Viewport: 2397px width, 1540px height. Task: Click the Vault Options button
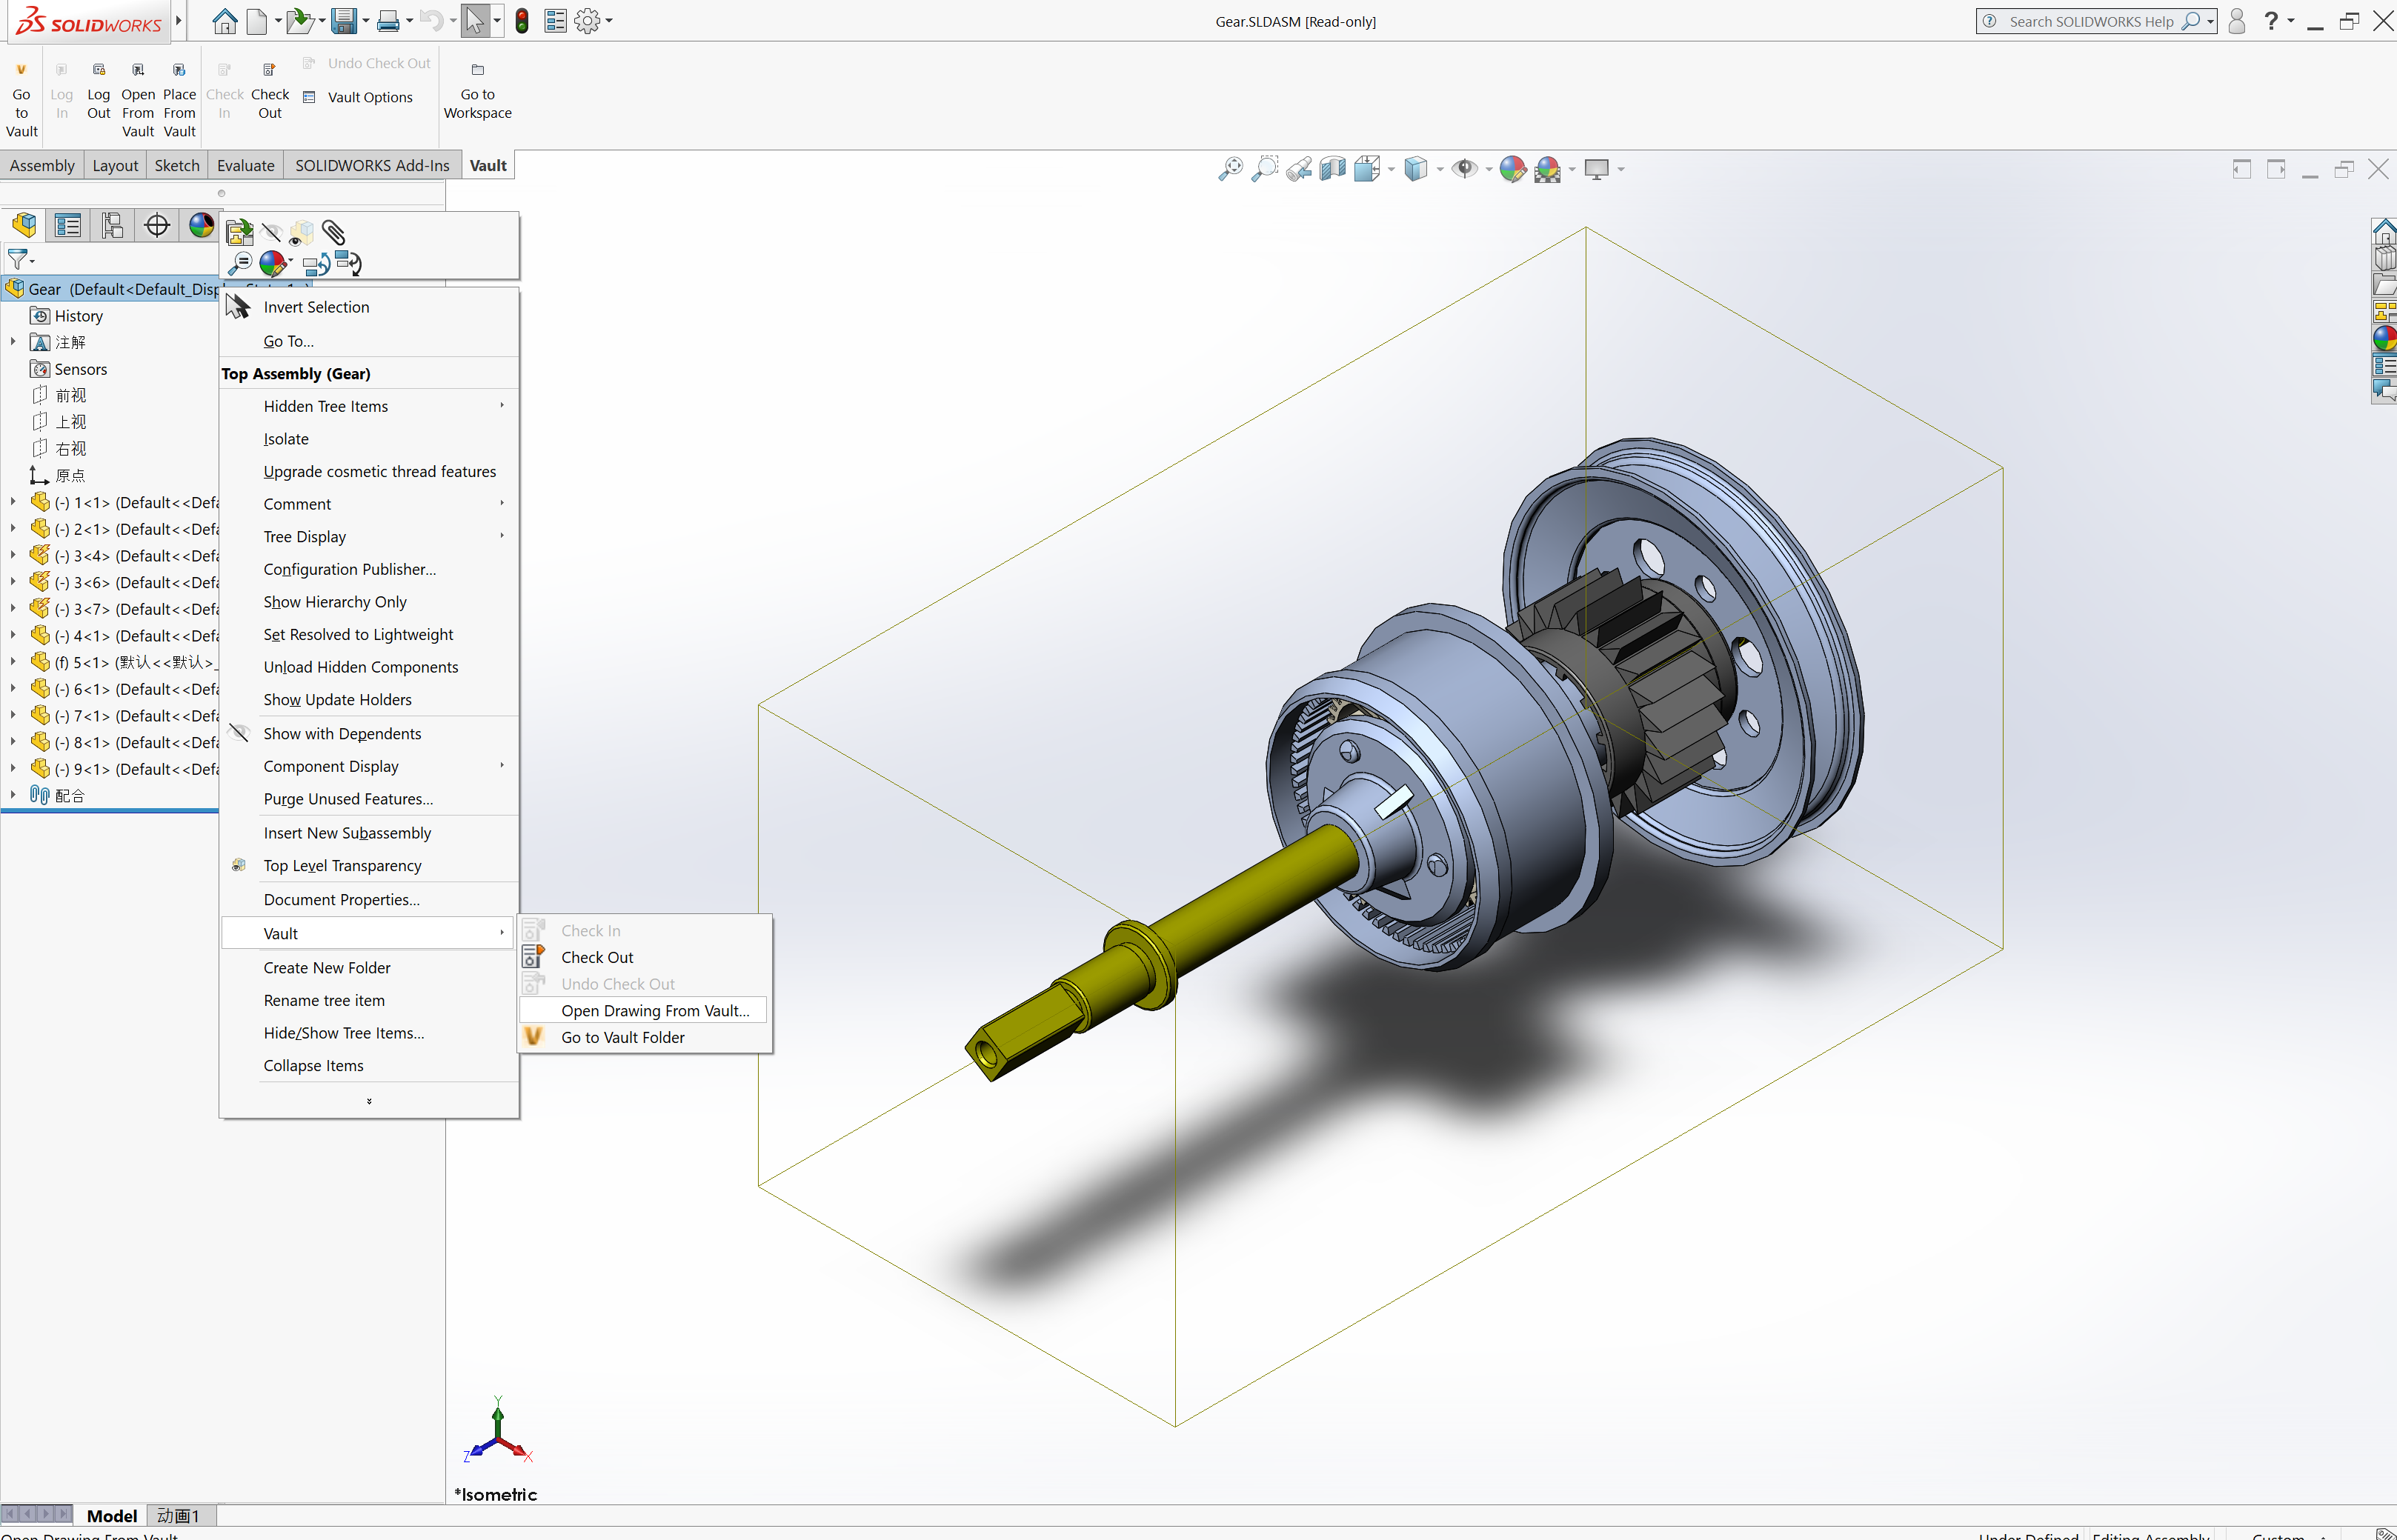click(369, 97)
